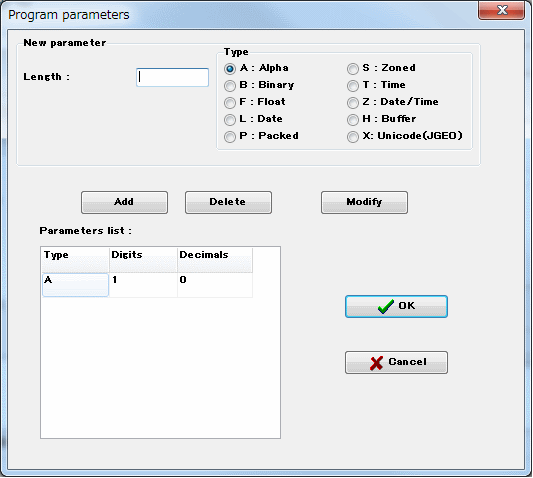Image resolution: width=533 pixels, height=478 pixels.
Task: Confirm with the green checkmark OK button
Action: (x=396, y=306)
